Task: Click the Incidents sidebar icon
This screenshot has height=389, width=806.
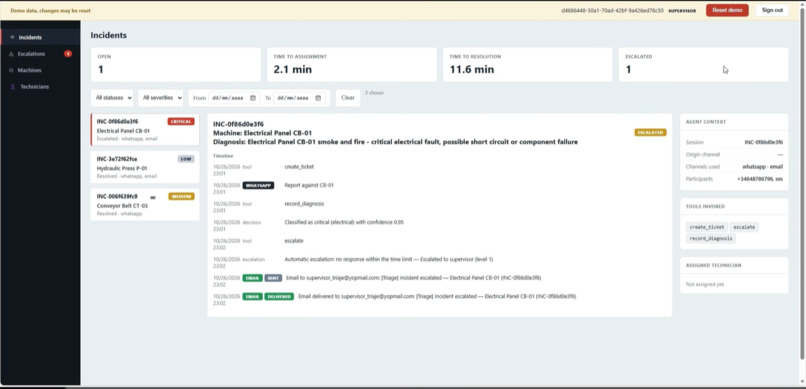Action: 12,38
